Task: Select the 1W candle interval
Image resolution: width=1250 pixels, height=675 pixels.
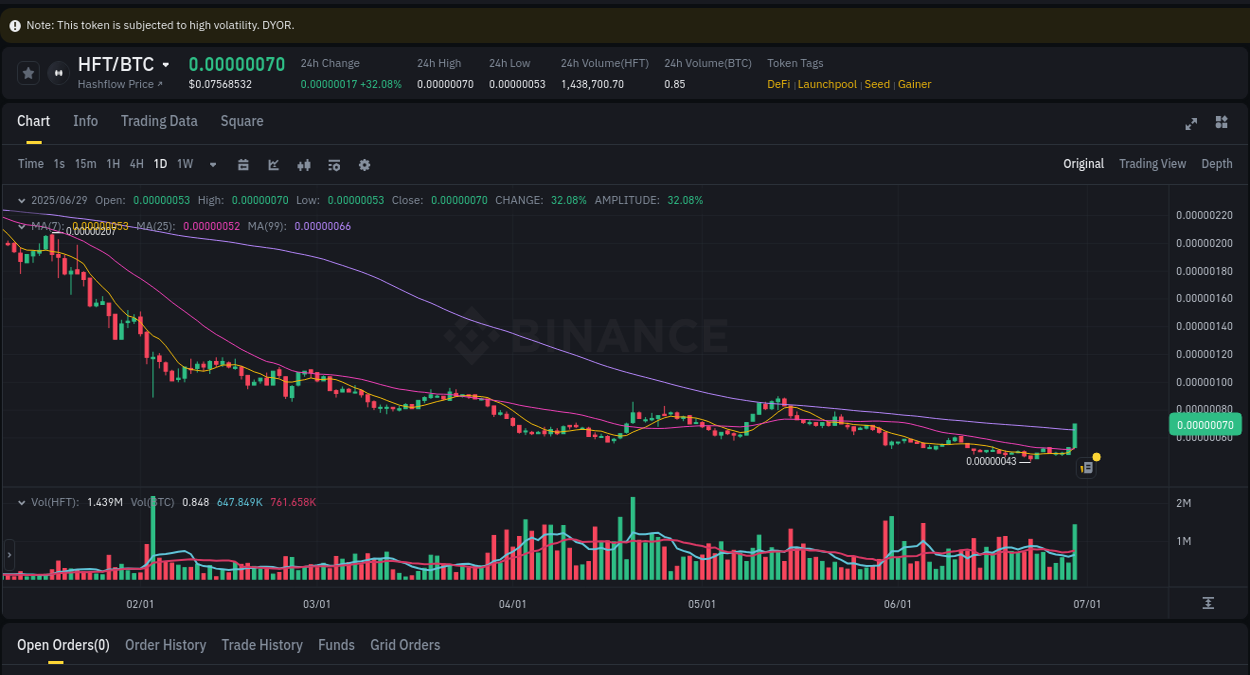Action: coord(184,164)
